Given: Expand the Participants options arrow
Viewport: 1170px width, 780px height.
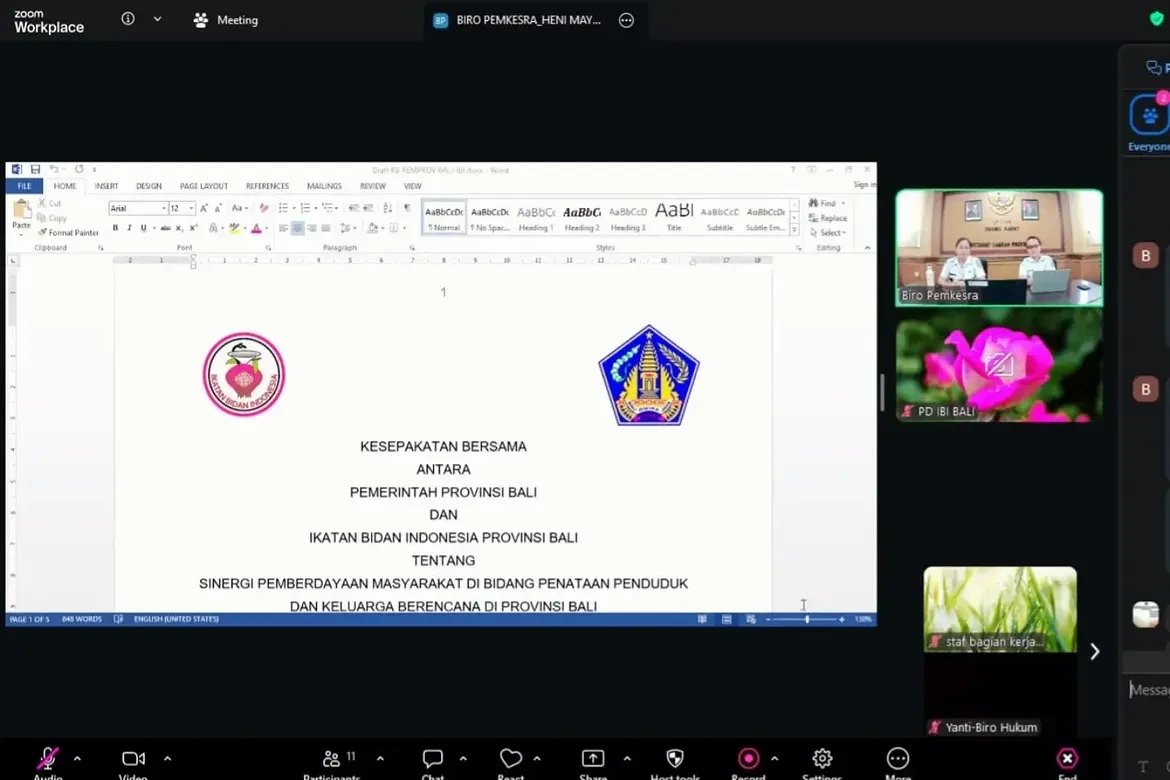Looking at the screenshot, I should point(381,758).
